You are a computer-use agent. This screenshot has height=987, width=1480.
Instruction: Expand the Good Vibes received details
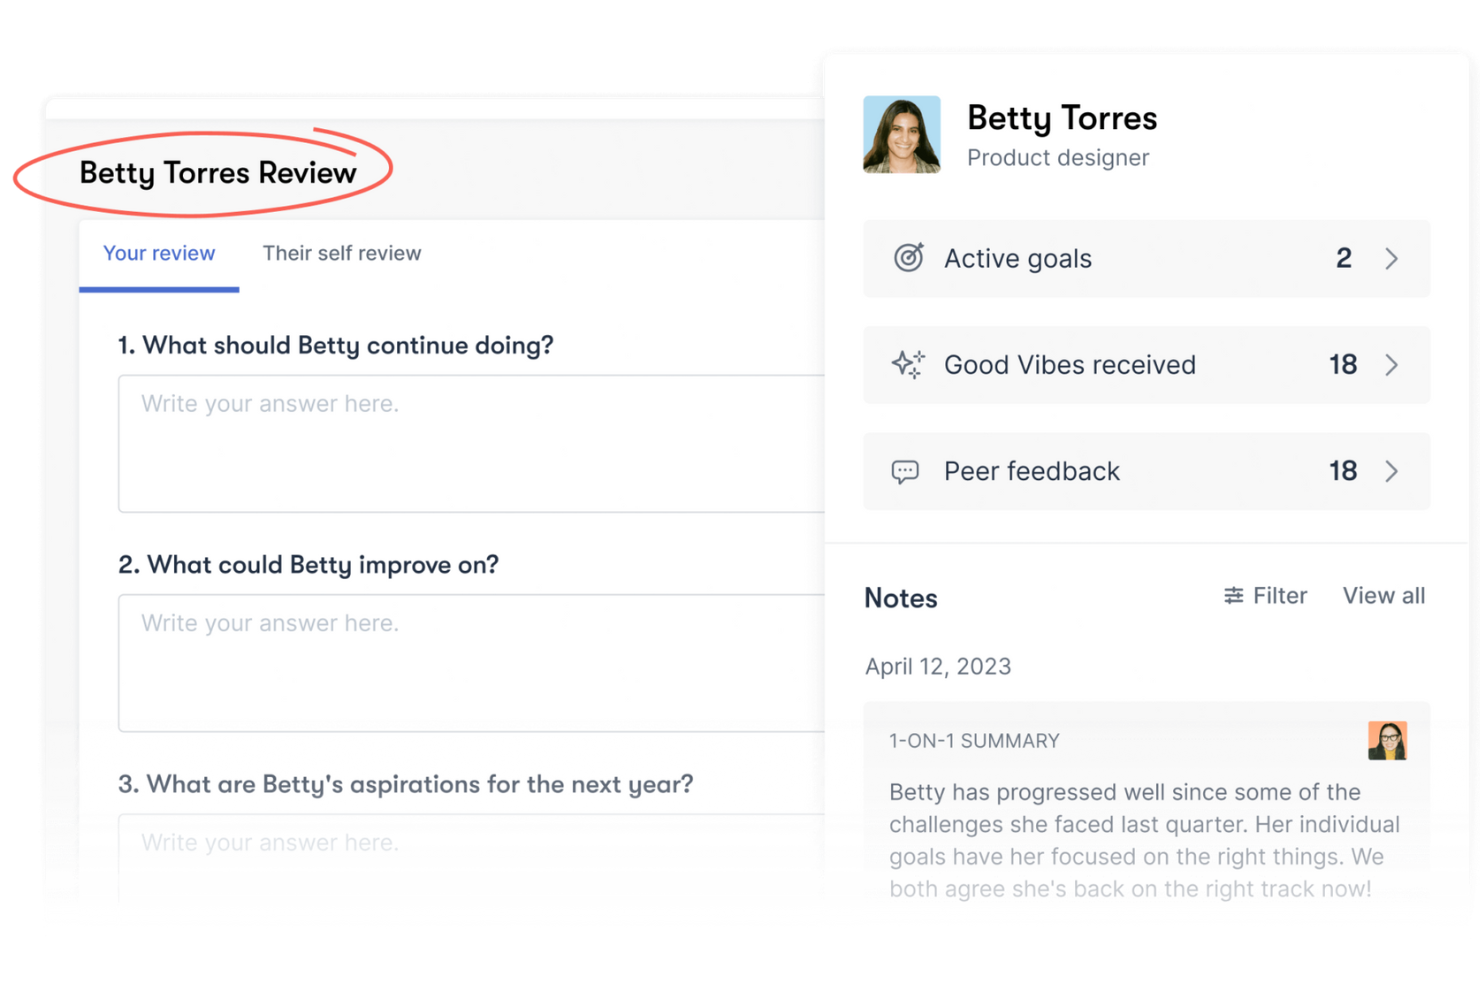pyautogui.click(x=1392, y=365)
